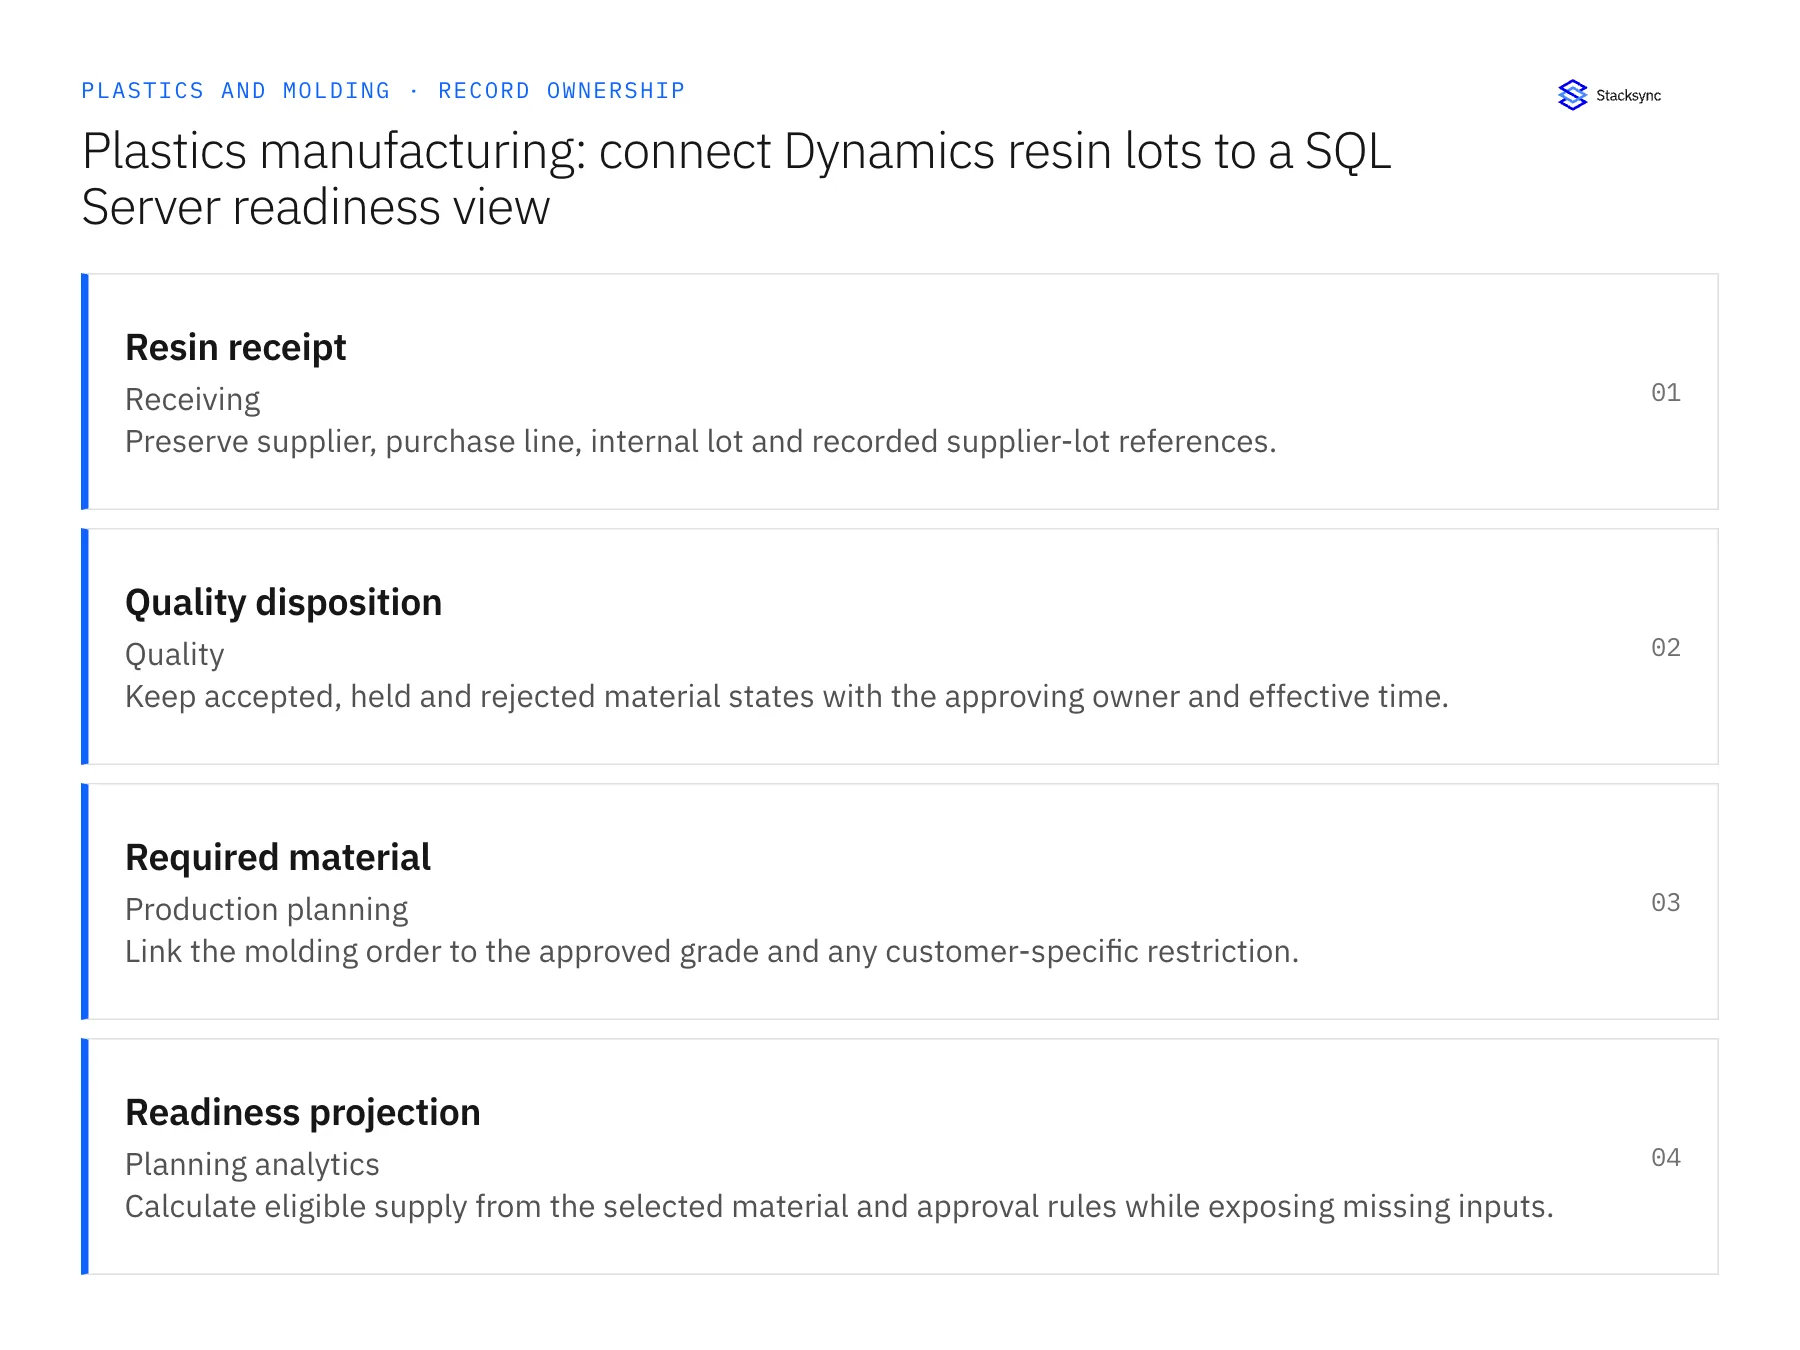
Task: Click the 'Receiving' owner label
Action: (x=192, y=399)
